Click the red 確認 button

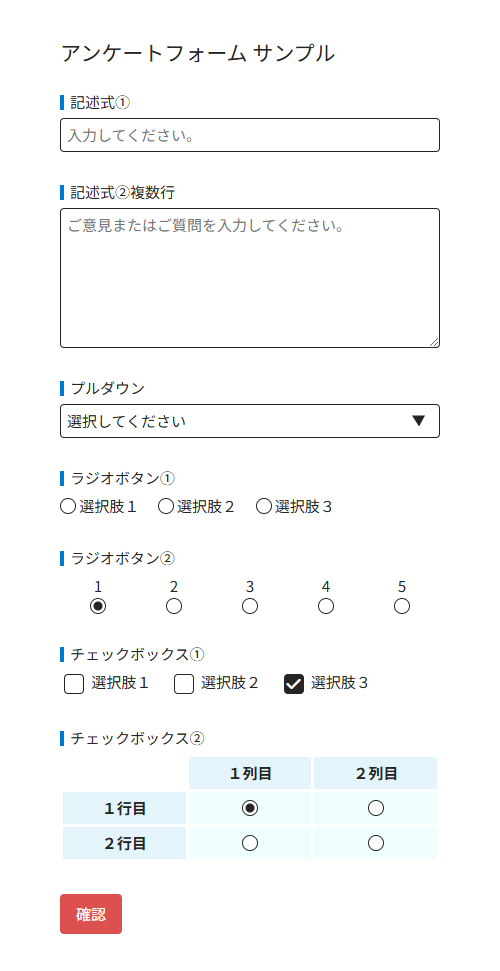tap(91, 913)
